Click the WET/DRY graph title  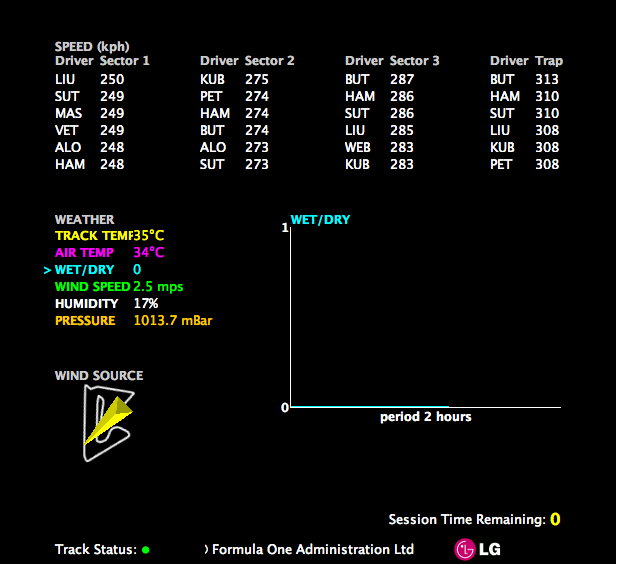[x=320, y=220]
